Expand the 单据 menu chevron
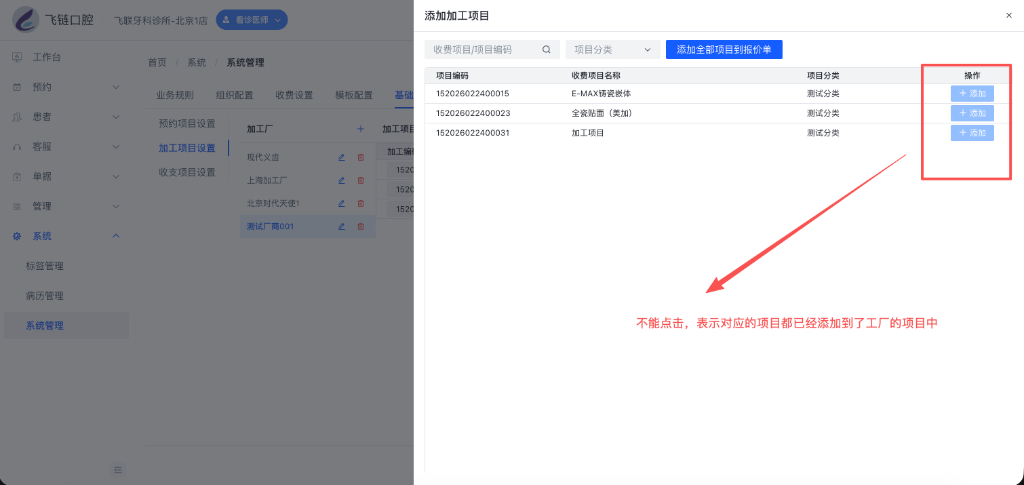This screenshot has width=1024, height=485. pyautogui.click(x=116, y=176)
